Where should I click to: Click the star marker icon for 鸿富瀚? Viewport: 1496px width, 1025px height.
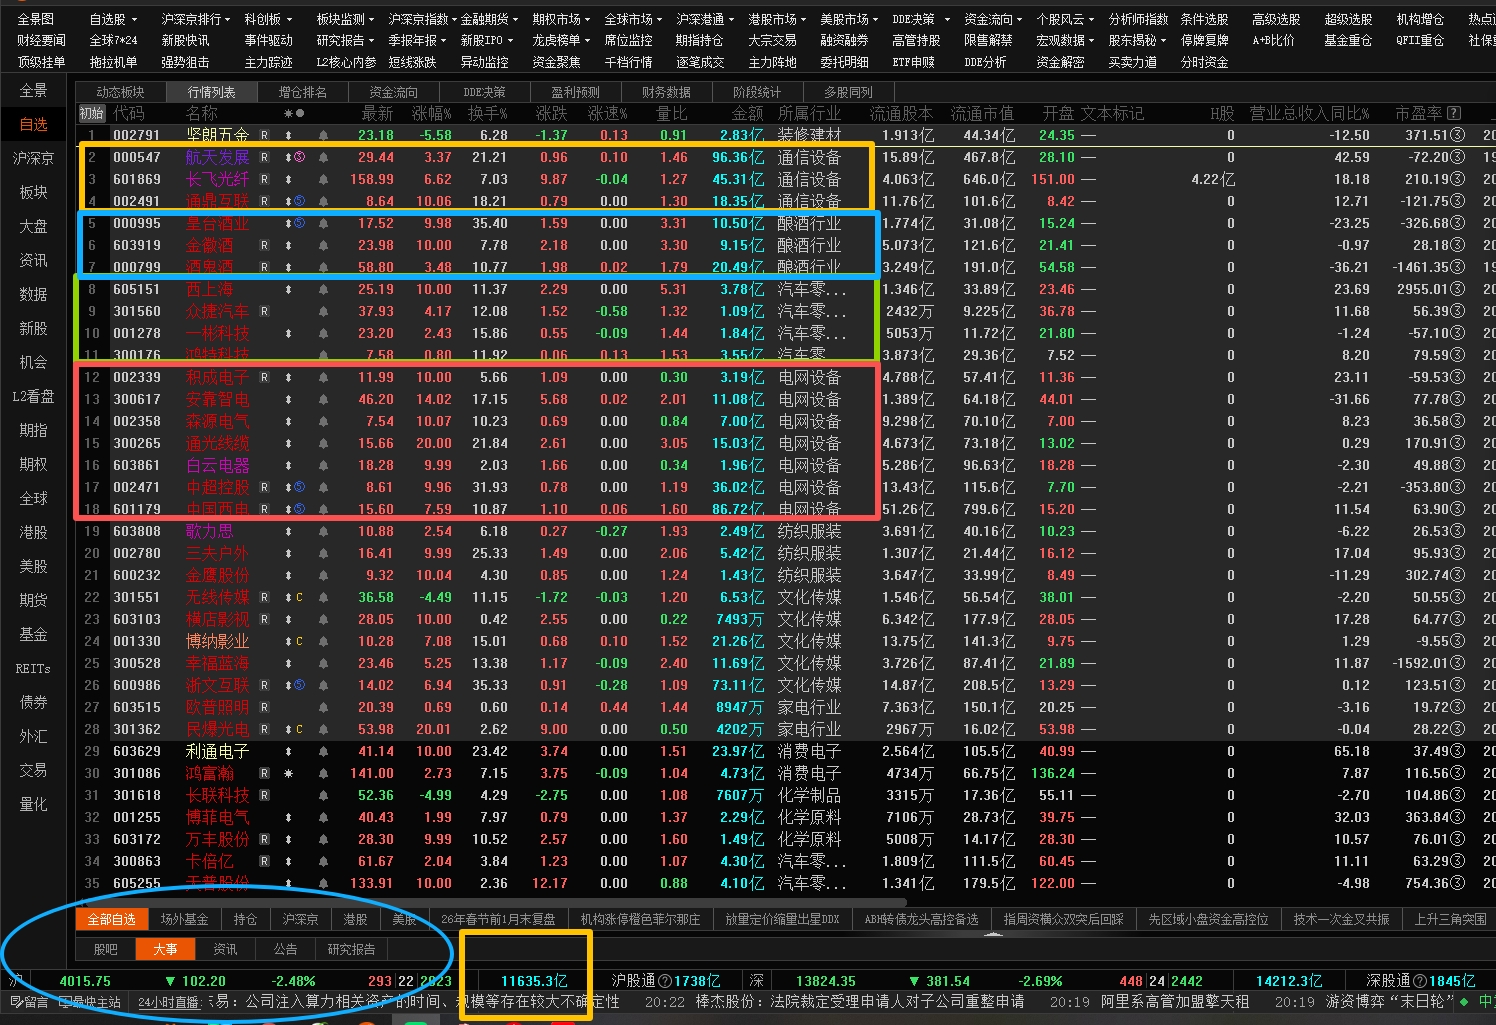[x=289, y=773]
